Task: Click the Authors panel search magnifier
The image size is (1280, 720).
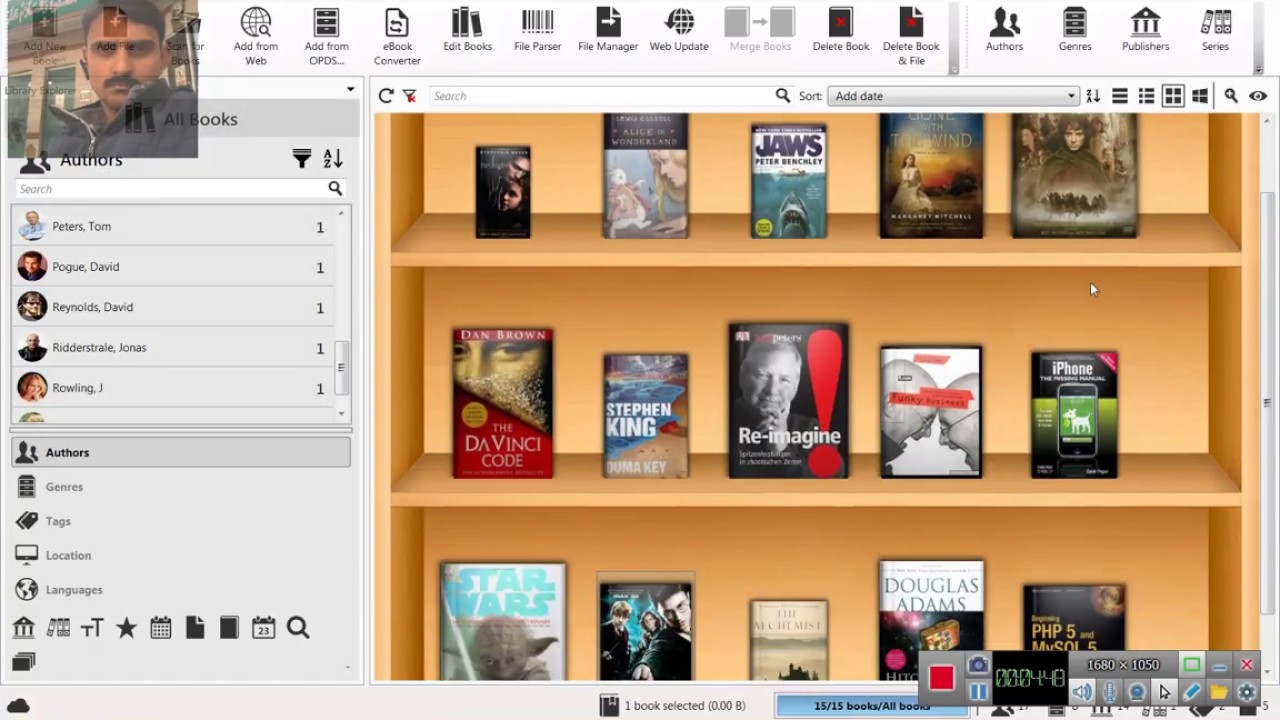Action: (335, 189)
